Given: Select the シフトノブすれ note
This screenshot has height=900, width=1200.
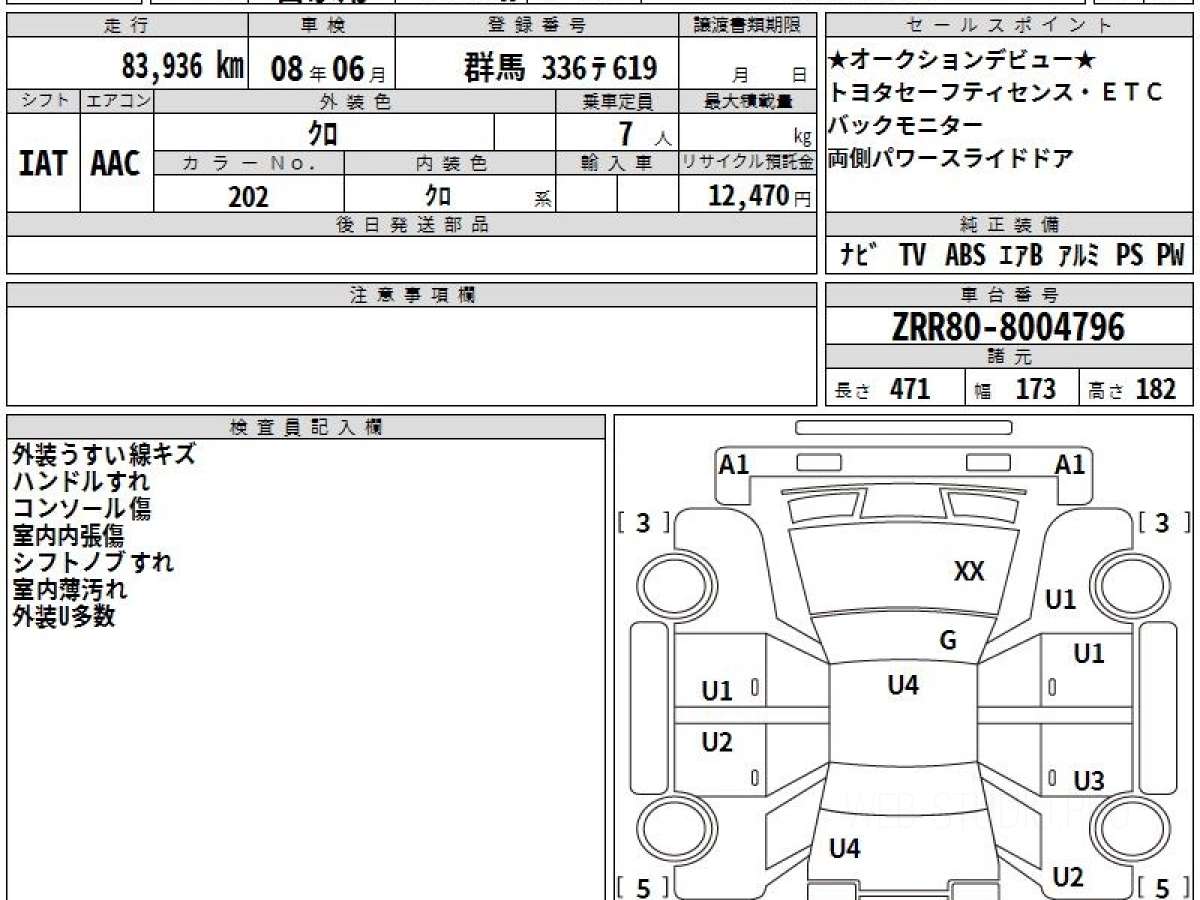Looking at the screenshot, I should (x=93, y=562).
